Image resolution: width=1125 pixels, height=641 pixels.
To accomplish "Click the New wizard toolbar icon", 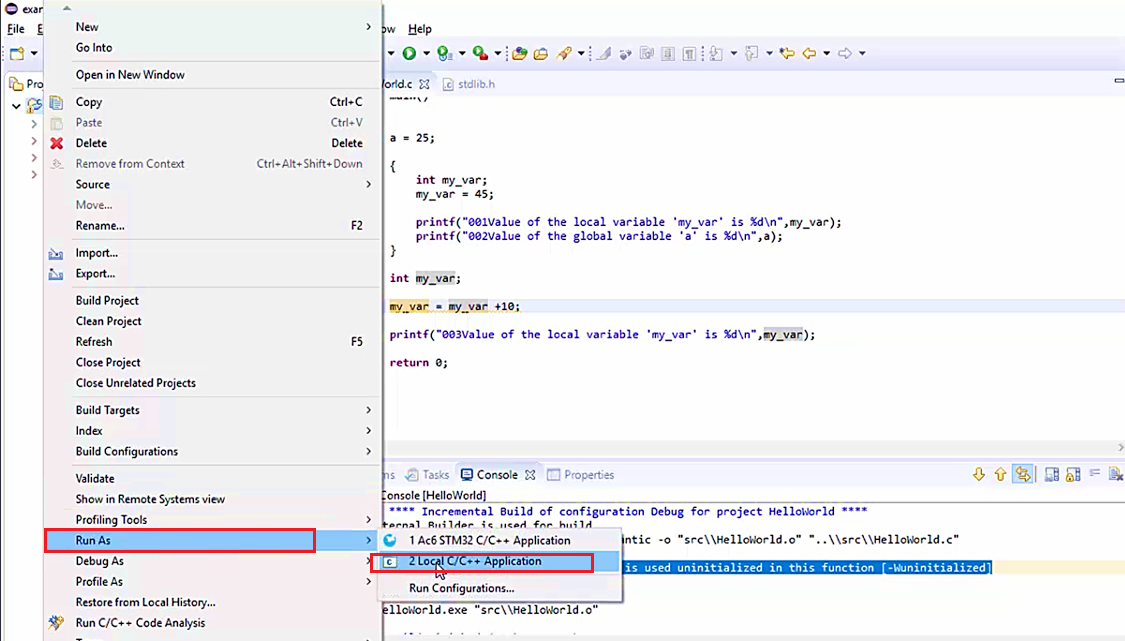I will 17,53.
